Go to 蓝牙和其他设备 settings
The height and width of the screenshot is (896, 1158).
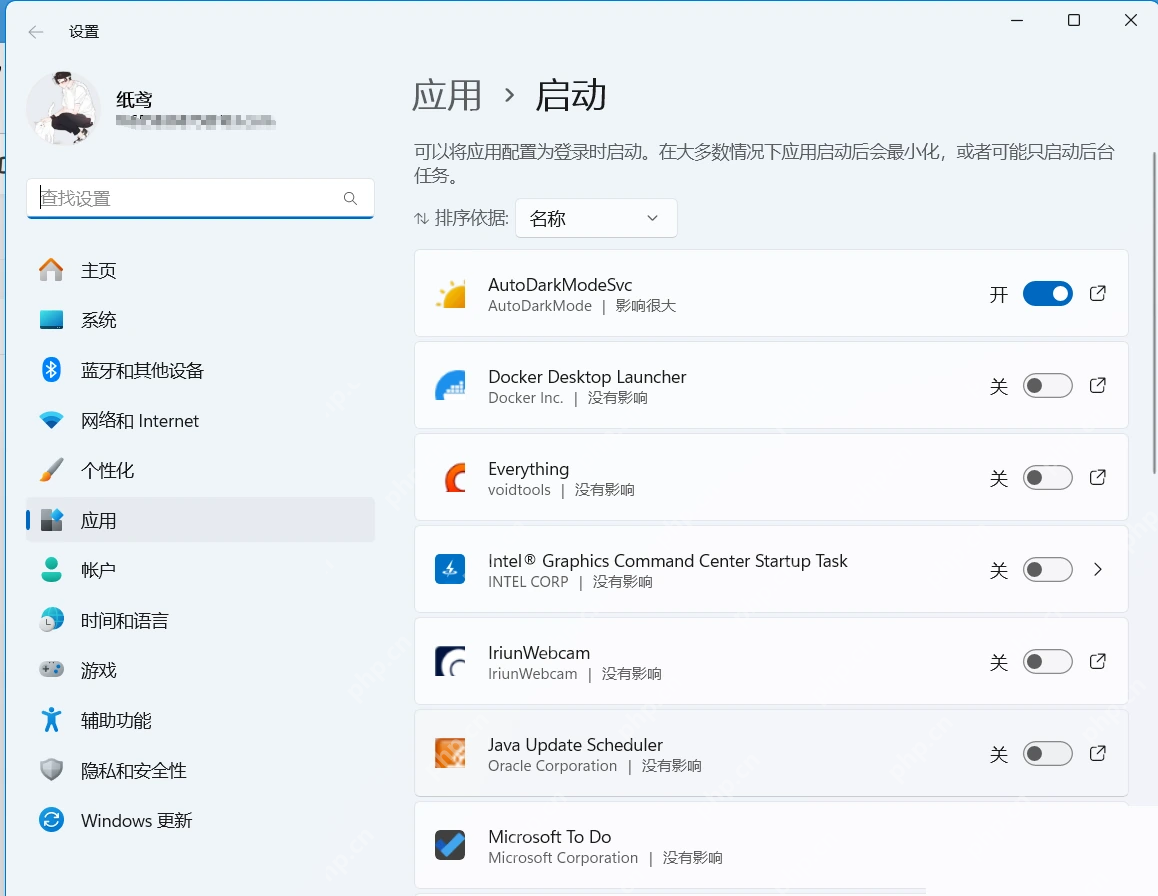tap(200, 370)
